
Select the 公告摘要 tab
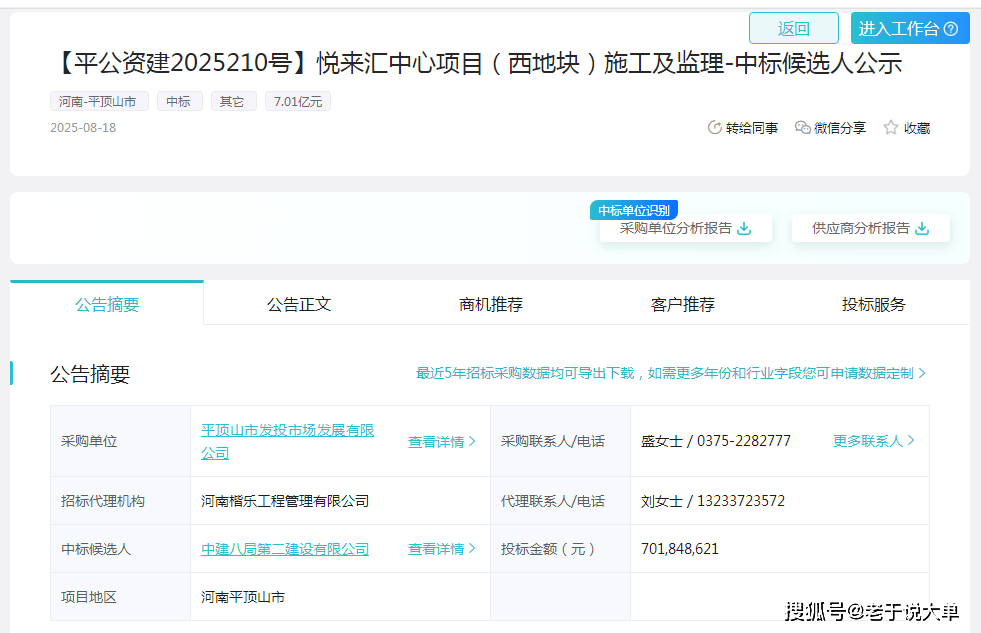tap(107, 304)
